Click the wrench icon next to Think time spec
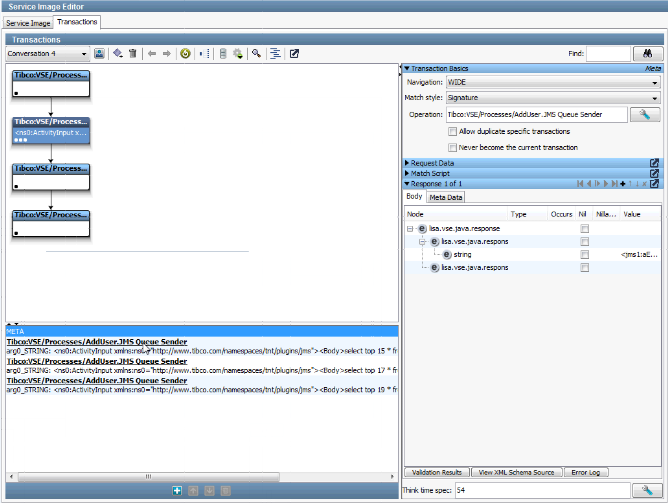668x503 pixels. pyautogui.click(x=645, y=490)
